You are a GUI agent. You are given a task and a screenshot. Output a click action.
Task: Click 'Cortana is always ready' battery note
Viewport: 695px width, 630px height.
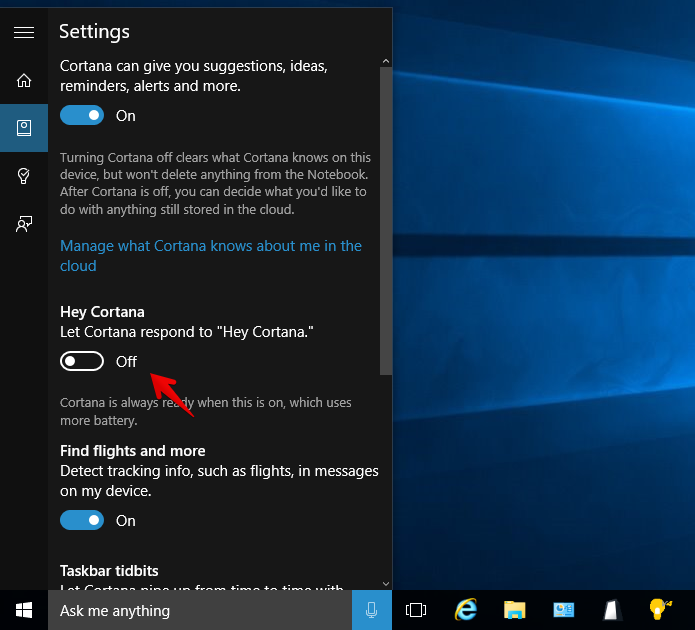coord(206,411)
